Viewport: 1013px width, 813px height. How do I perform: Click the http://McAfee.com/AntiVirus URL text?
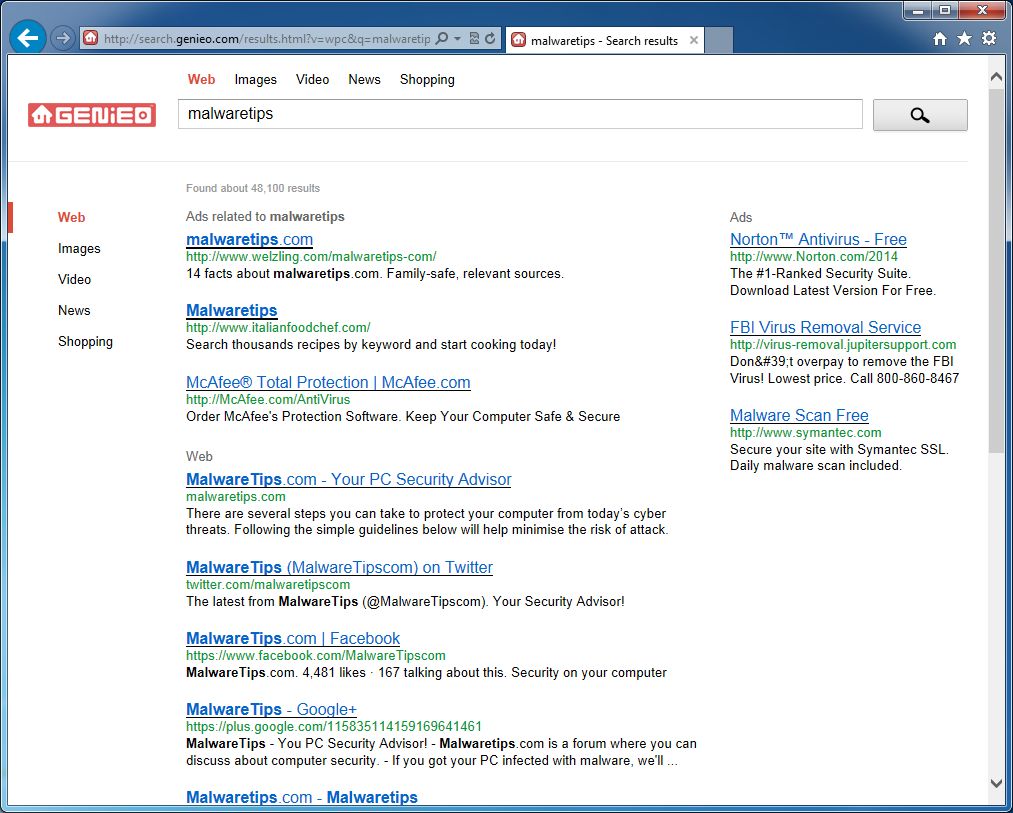(x=268, y=399)
